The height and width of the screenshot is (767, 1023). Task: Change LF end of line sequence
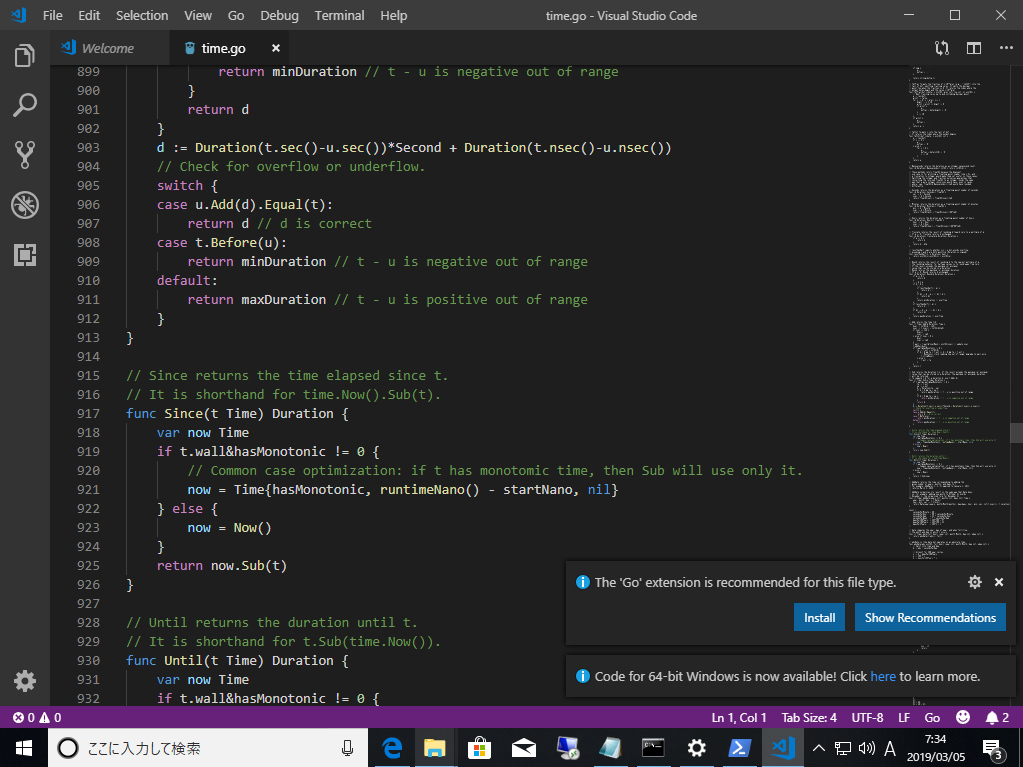tap(904, 717)
